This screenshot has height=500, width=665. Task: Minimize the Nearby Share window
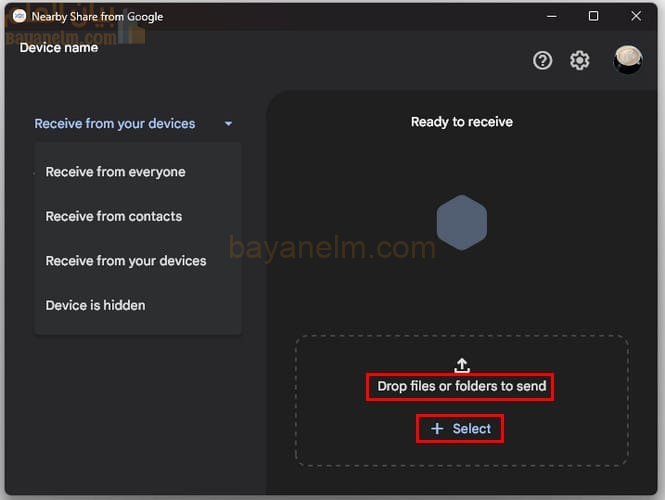(x=549, y=16)
